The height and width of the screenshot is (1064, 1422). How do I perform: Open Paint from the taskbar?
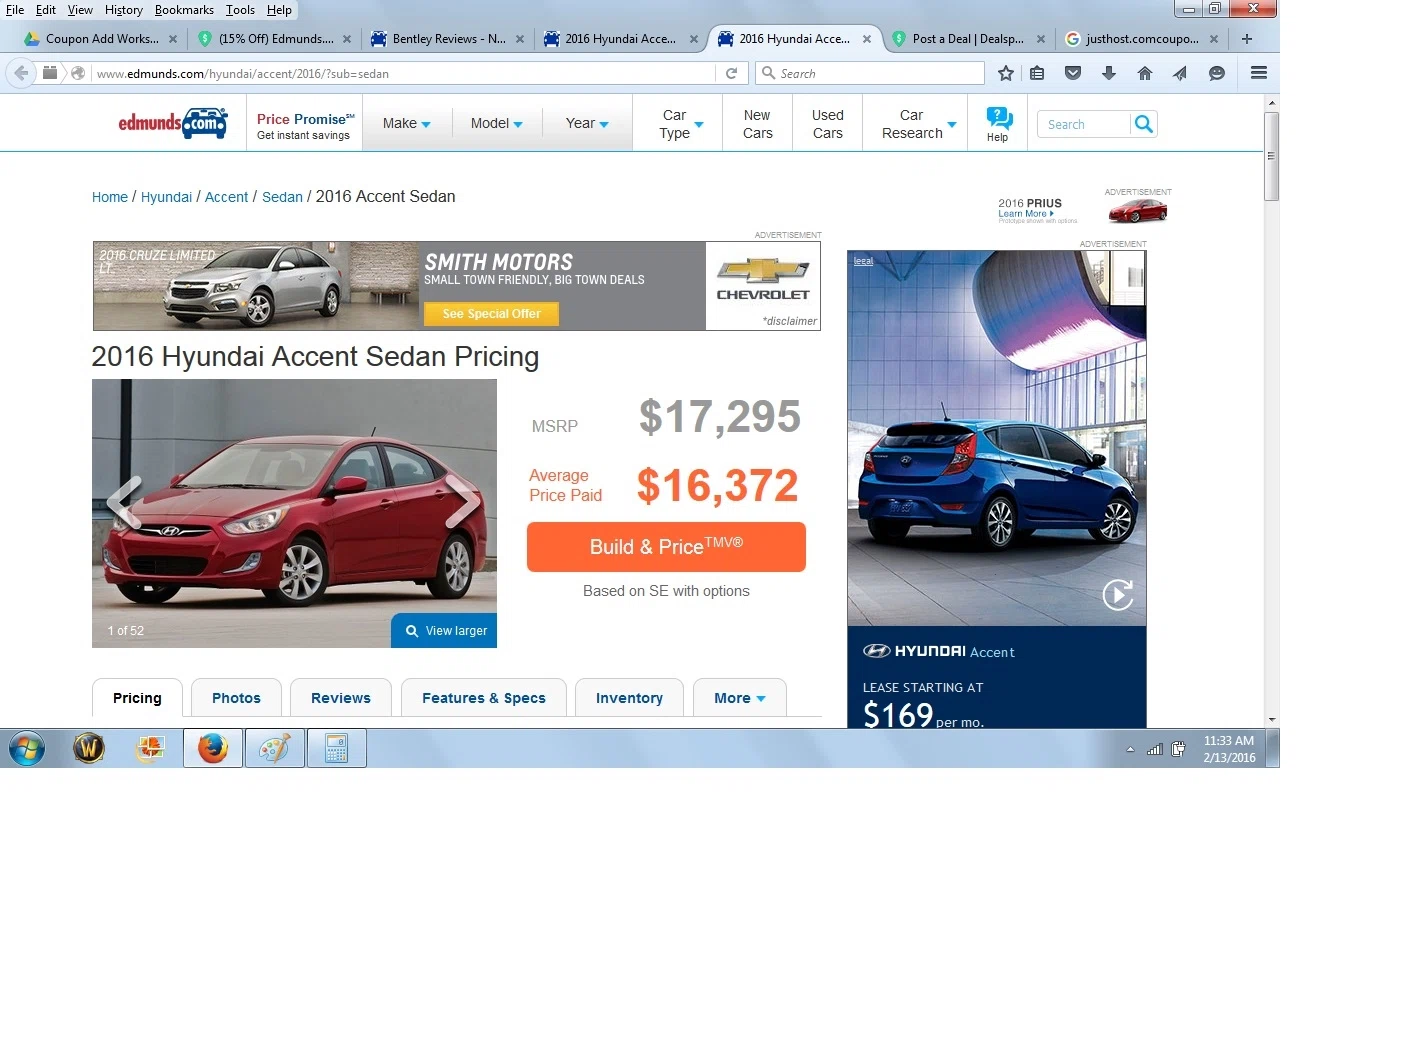point(274,748)
